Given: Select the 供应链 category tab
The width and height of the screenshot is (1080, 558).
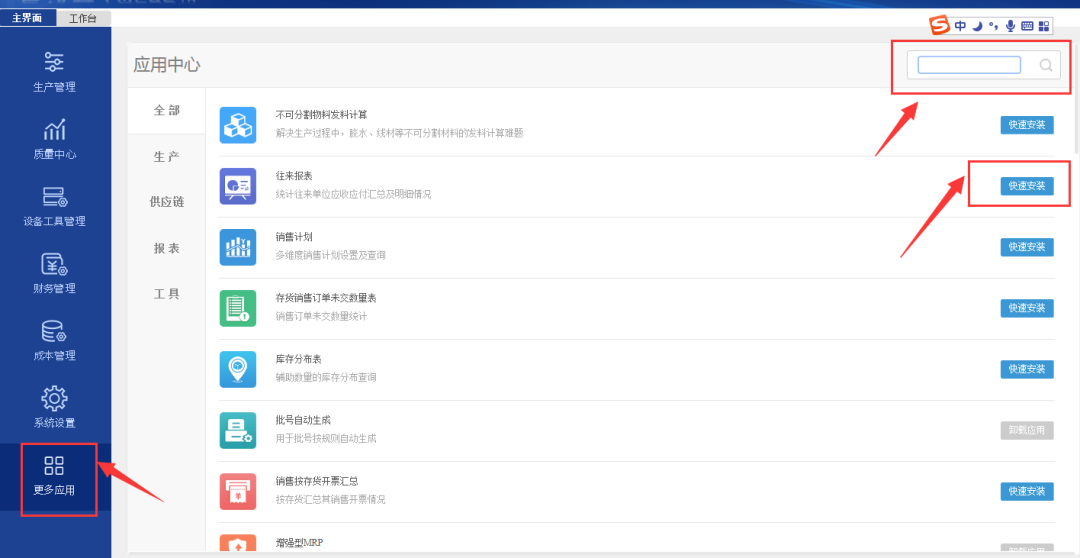Looking at the screenshot, I should coord(166,202).
